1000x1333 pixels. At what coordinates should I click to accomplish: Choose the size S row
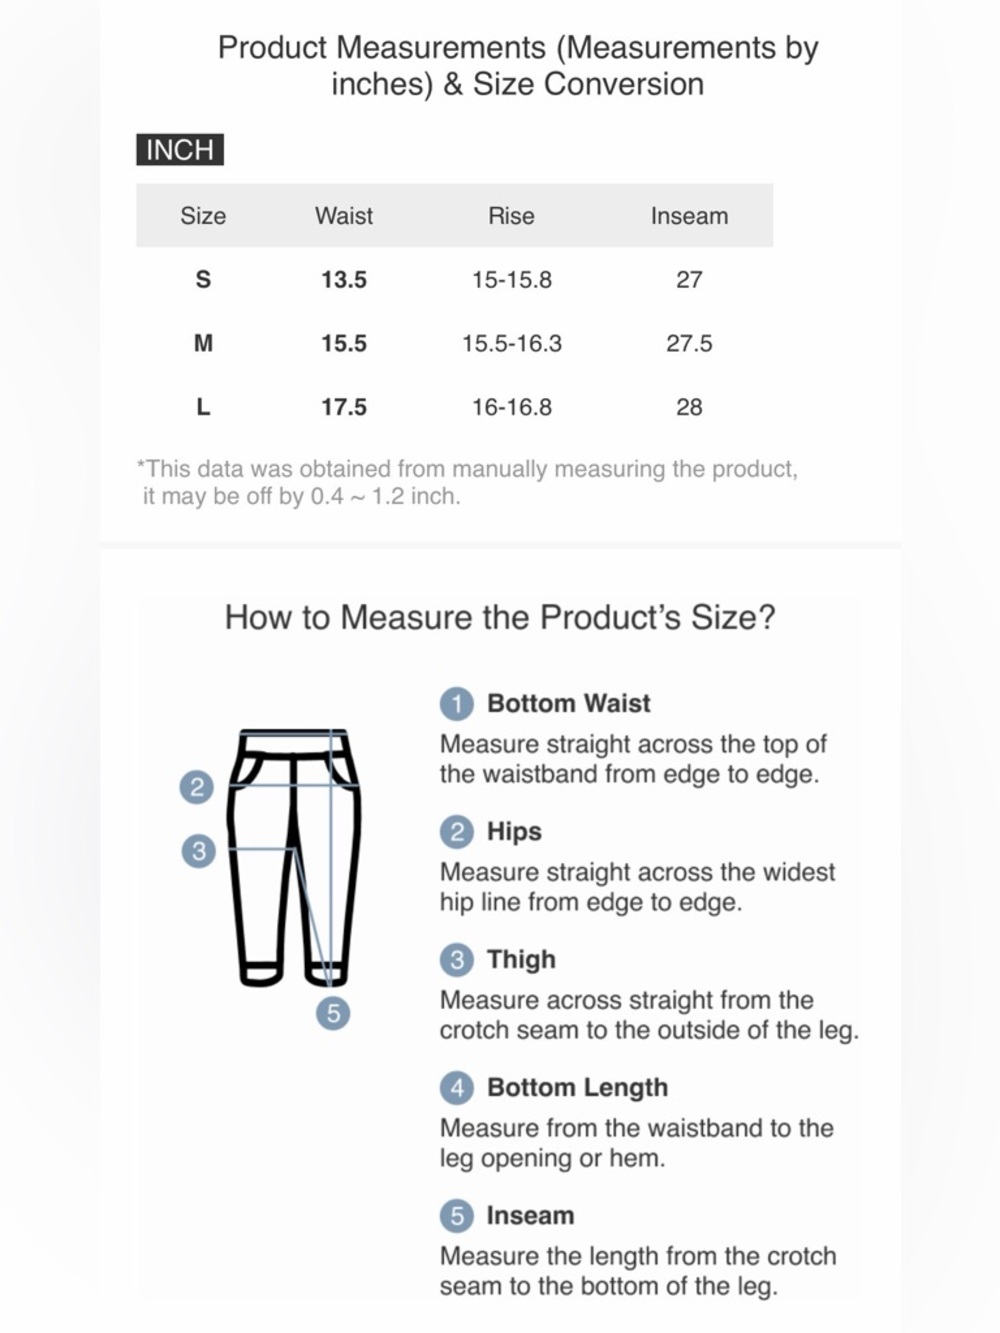(455, 280)
